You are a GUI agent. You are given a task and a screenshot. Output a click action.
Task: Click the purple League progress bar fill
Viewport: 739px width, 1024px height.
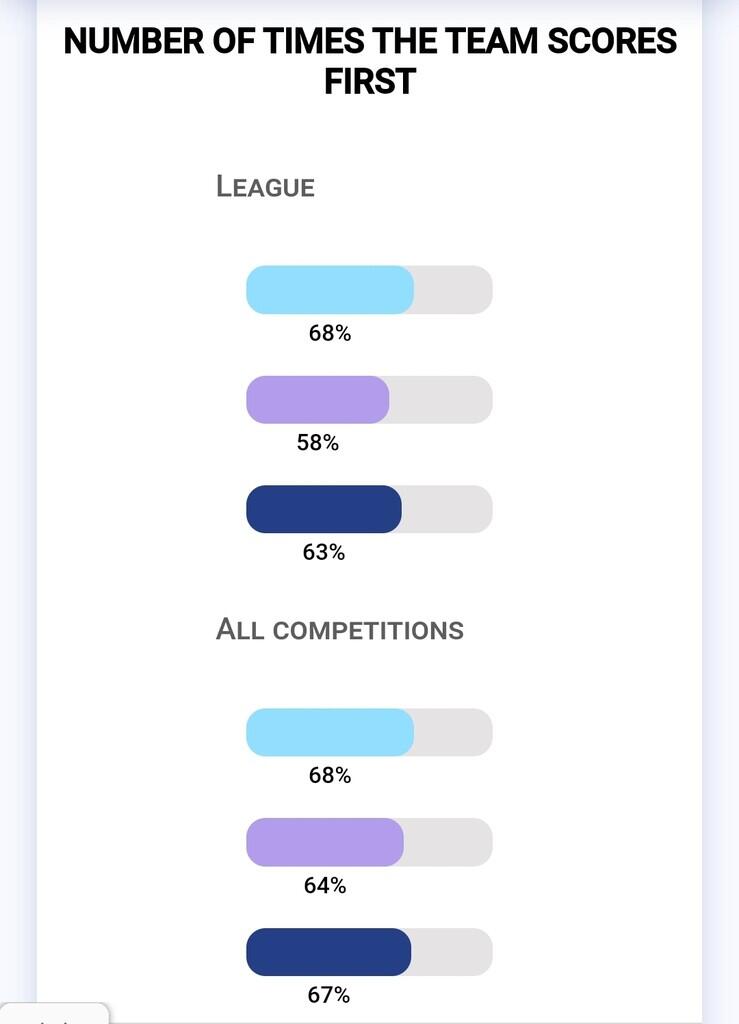point(317,400)
